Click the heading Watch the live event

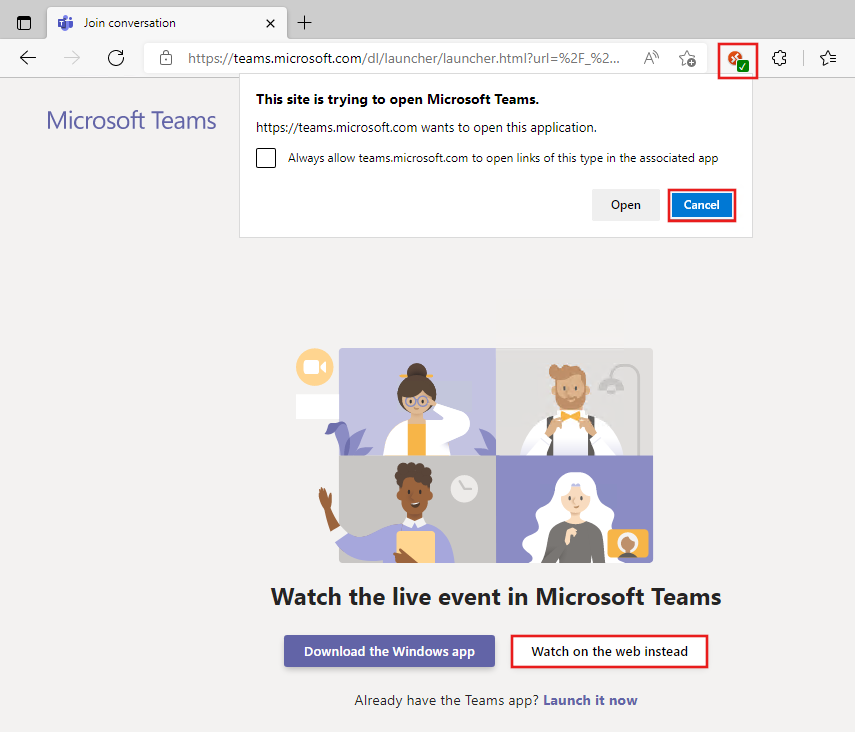click(496, 597)
